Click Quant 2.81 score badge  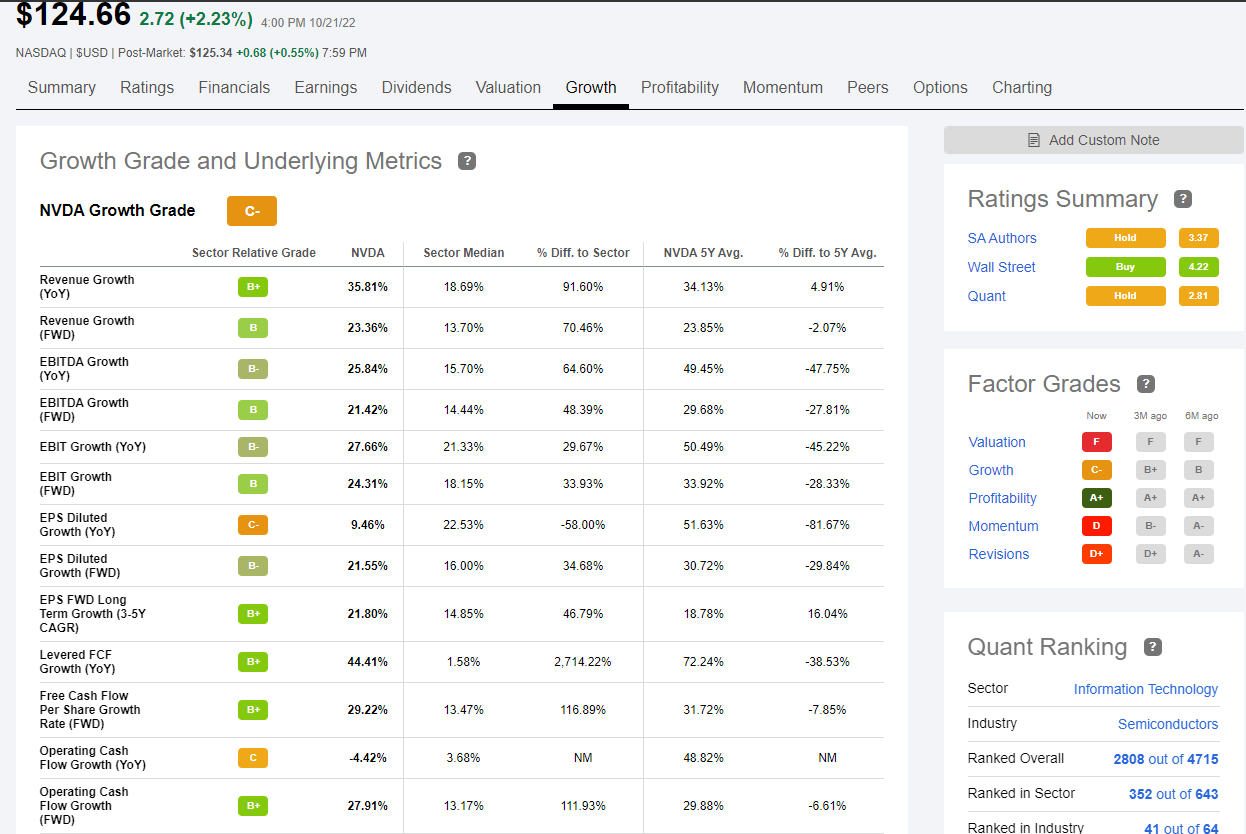pyautogui.click(x=1199, y=296)
